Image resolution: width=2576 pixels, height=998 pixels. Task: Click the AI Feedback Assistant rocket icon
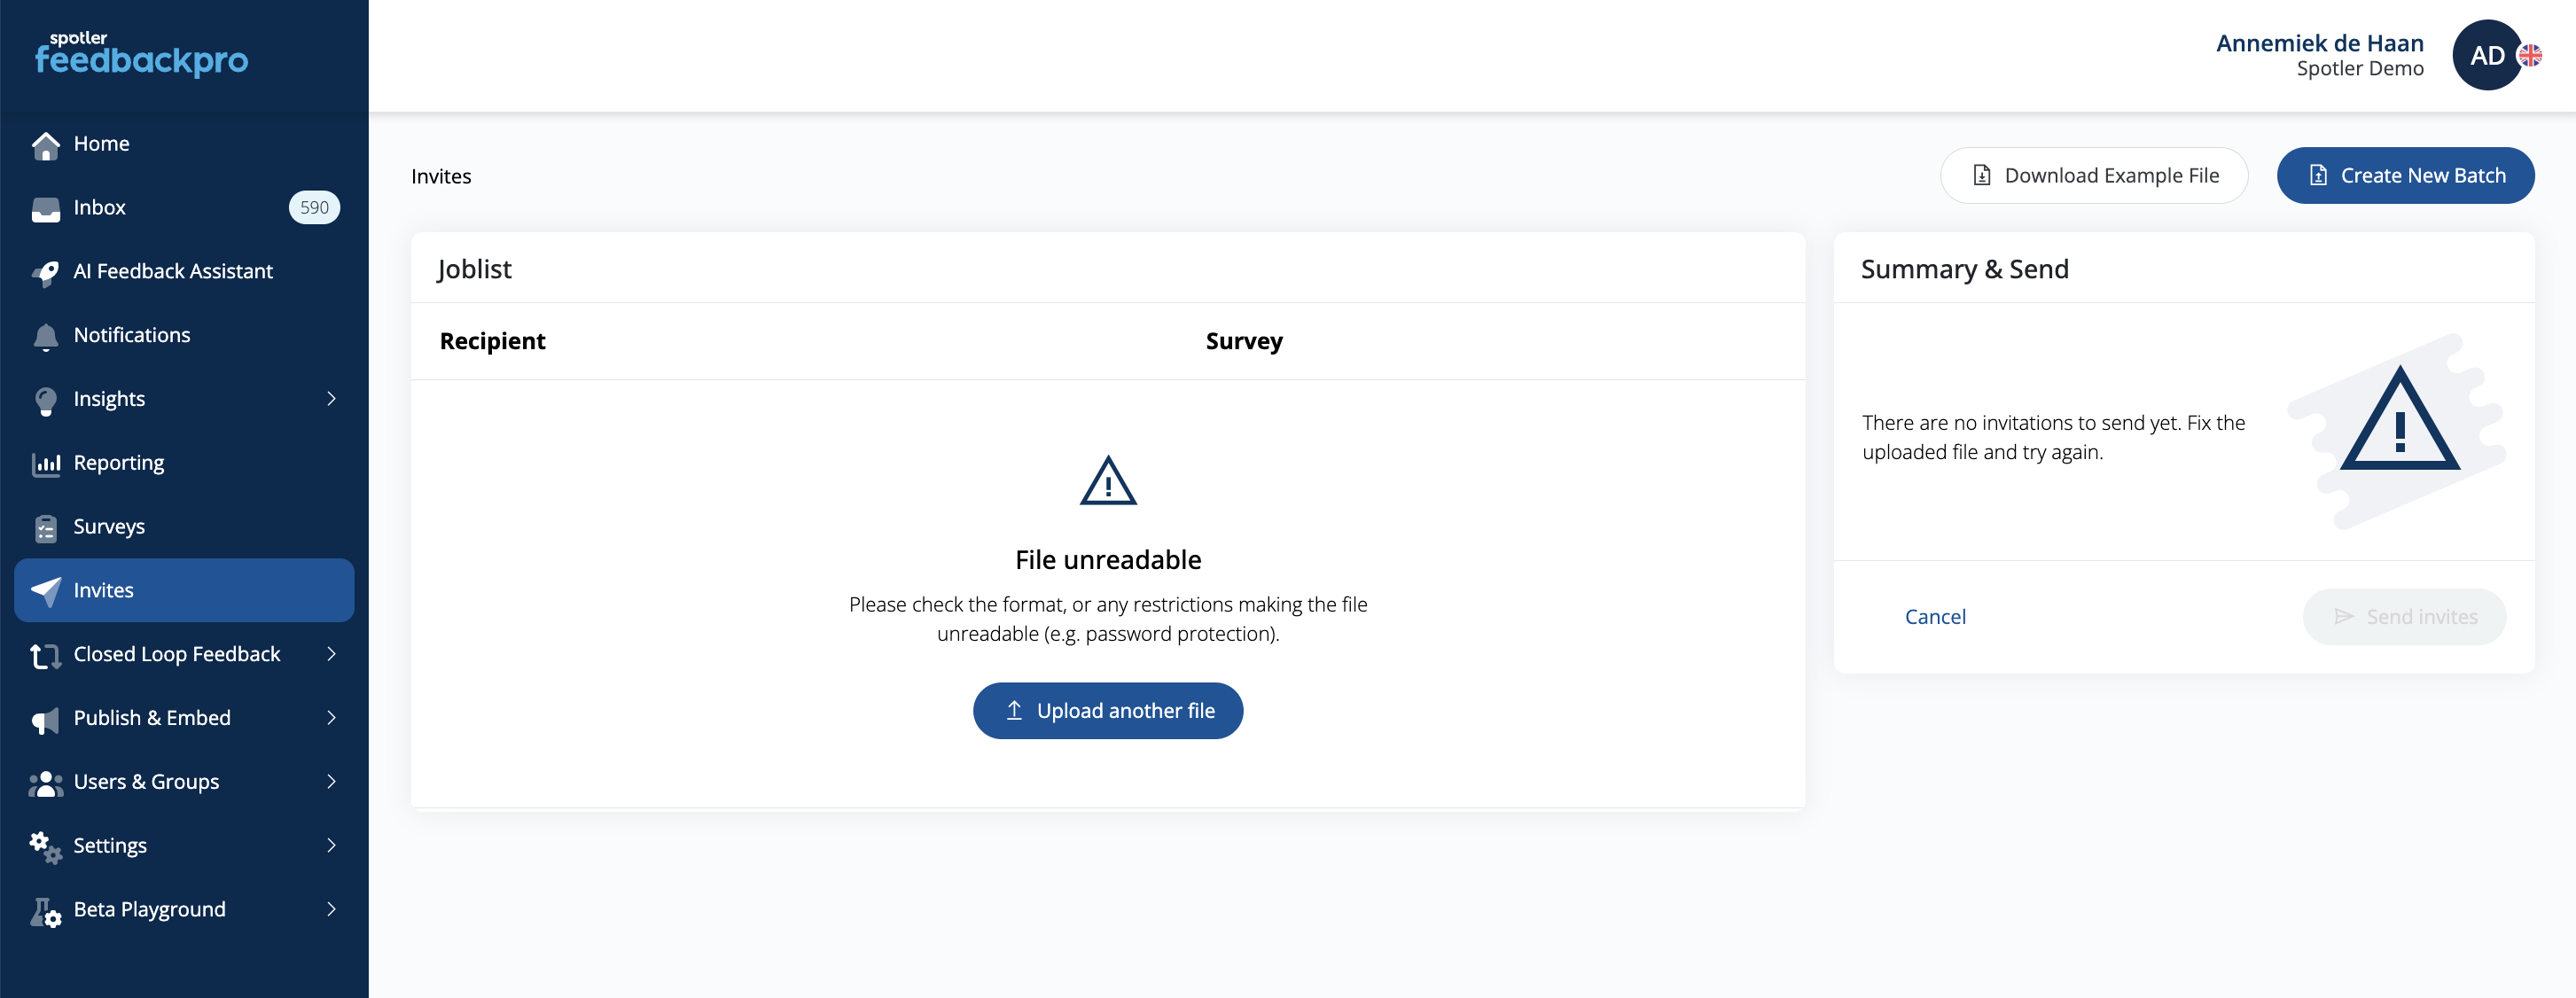pos(45,272)
